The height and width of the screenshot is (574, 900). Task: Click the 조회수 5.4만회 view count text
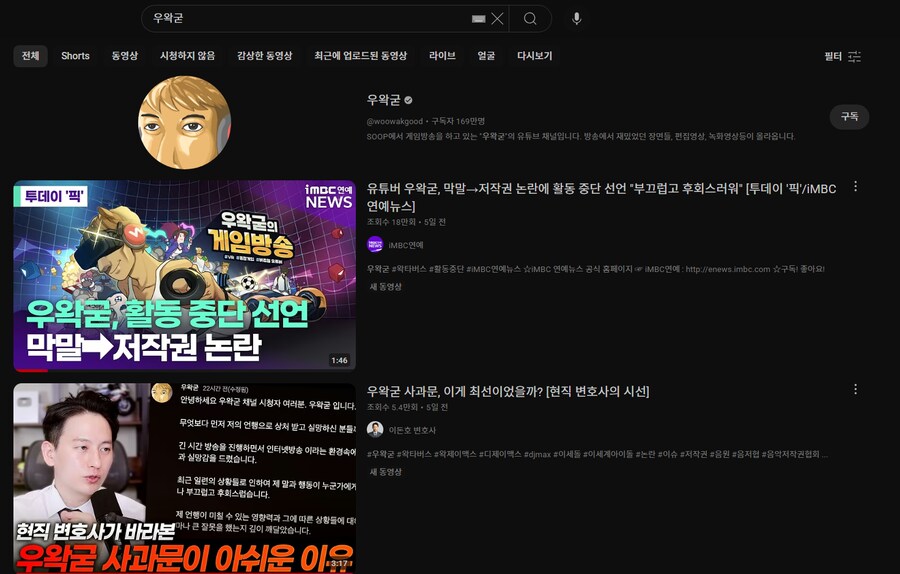(x=392, y=407)
